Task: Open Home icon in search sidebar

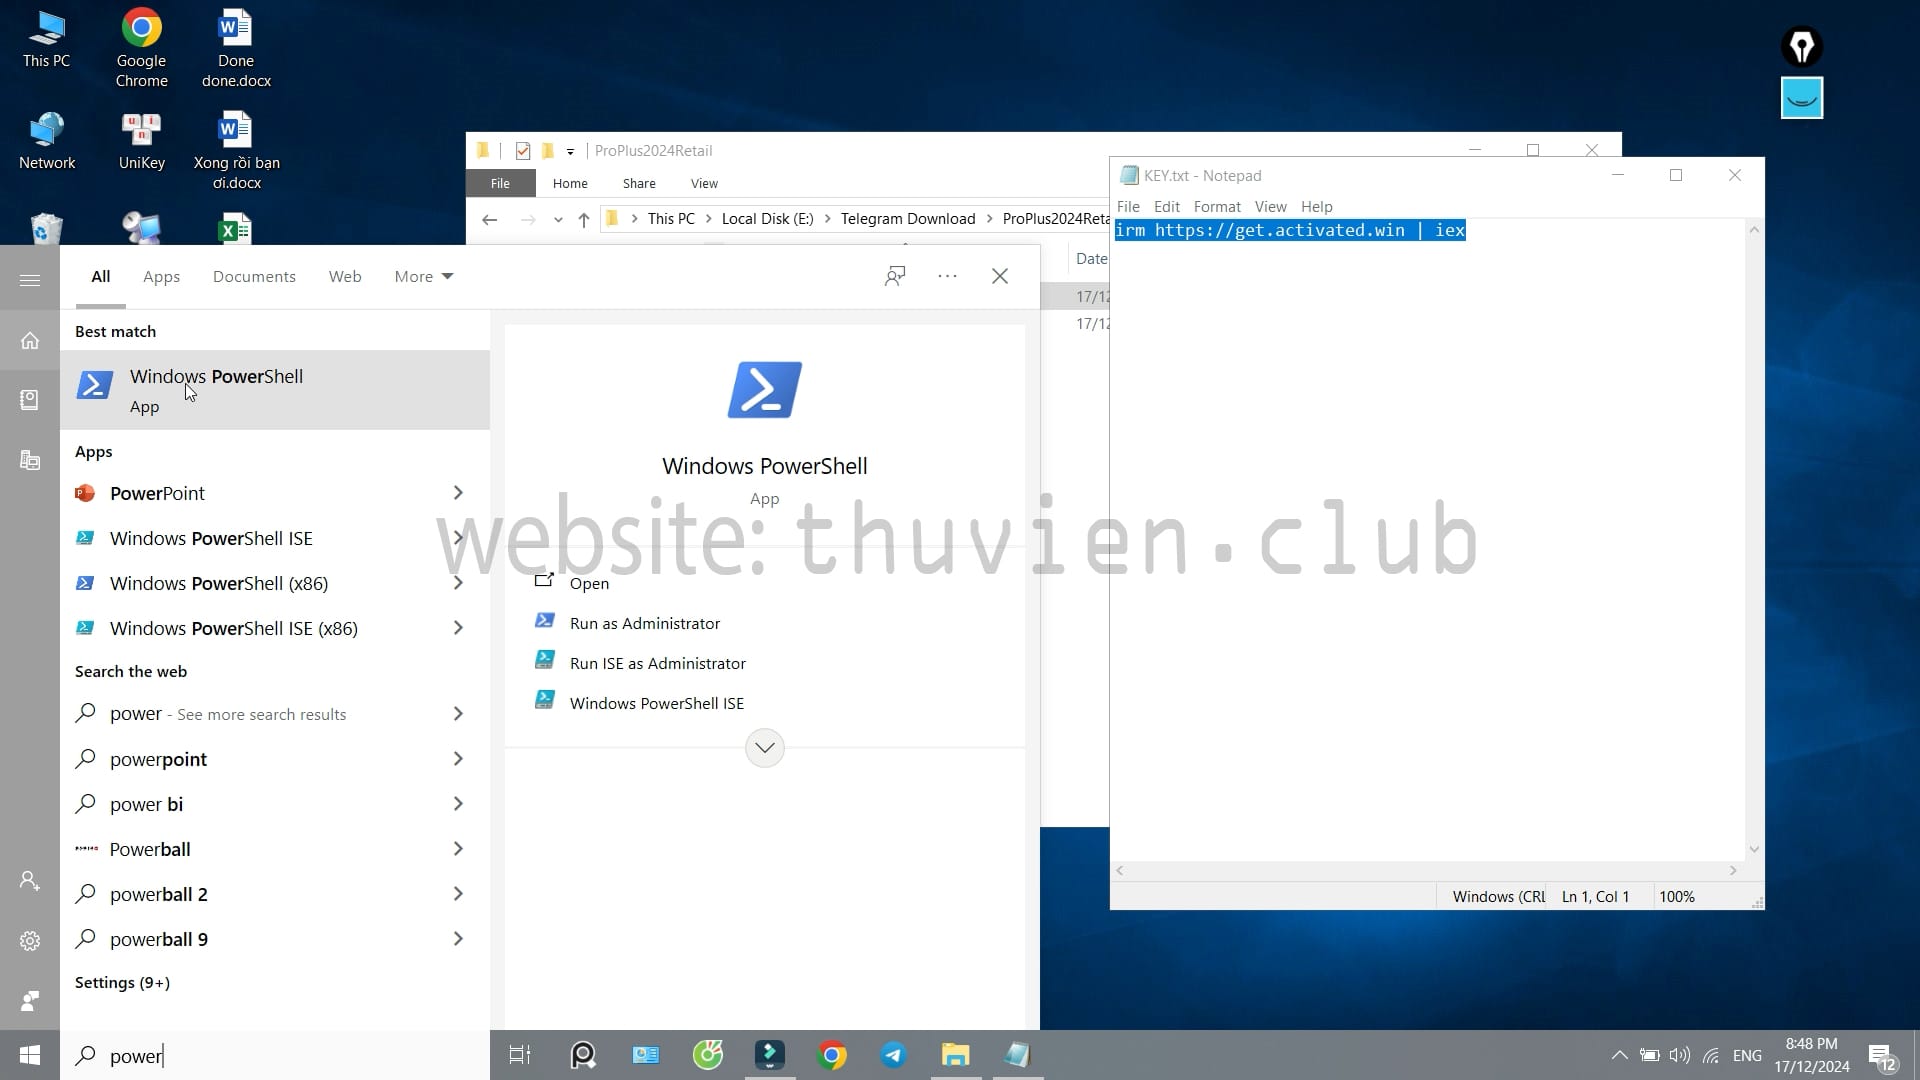Action: pos(30,341)
